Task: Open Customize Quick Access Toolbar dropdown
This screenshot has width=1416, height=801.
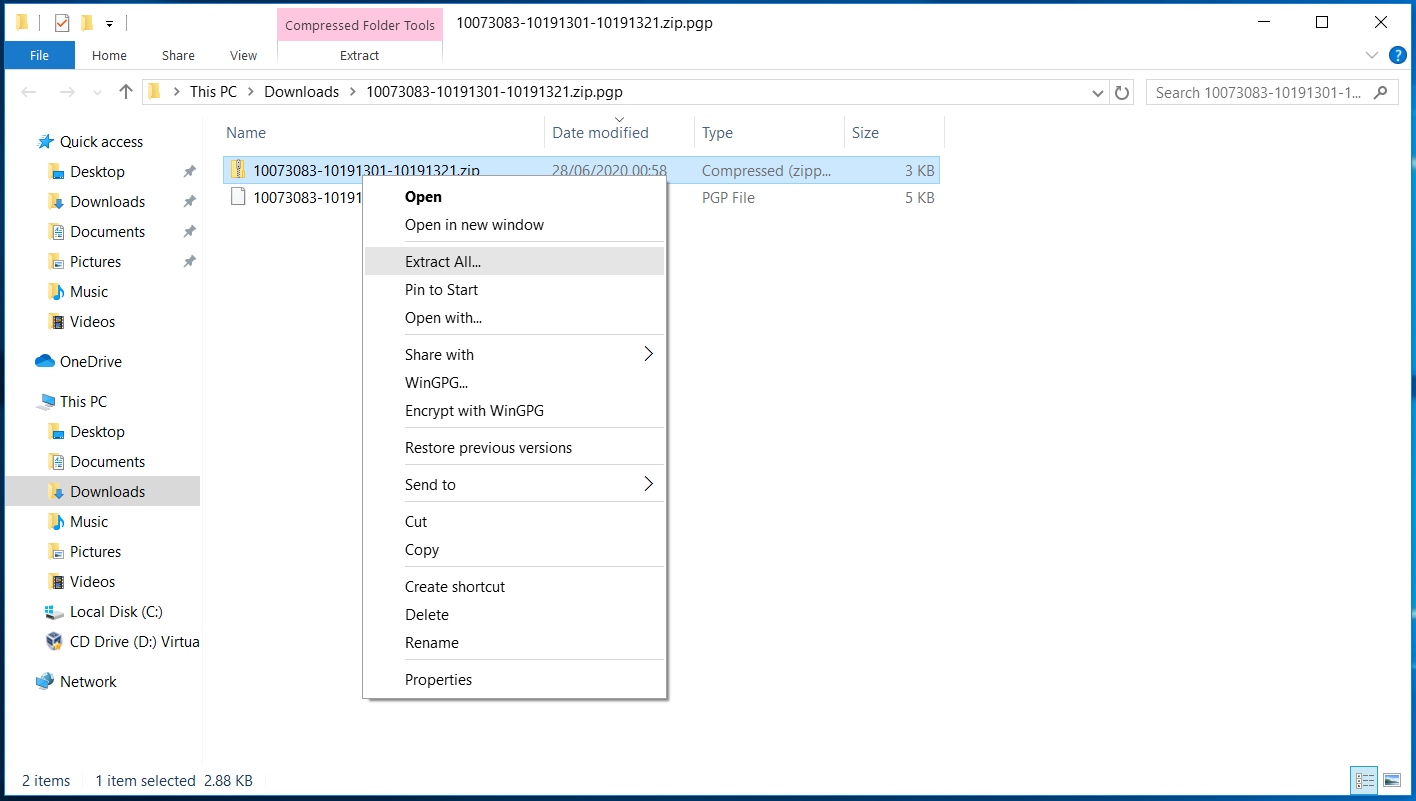Action: click(109, 23)
